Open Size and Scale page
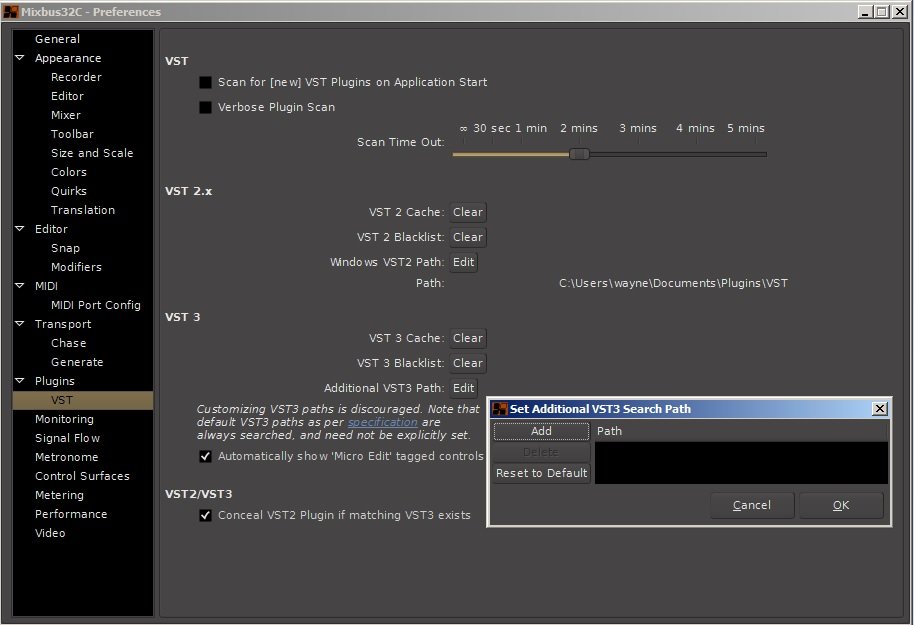 pyautogui.click(x=92, y=153)
